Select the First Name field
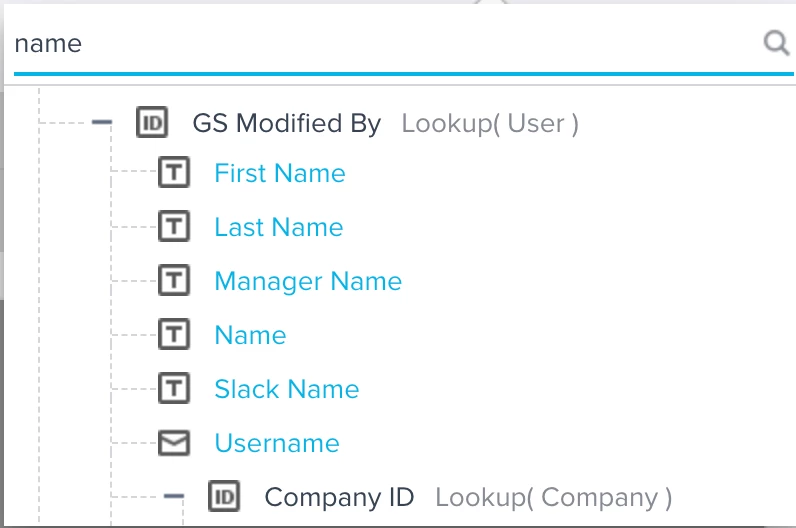 (280, 173)
